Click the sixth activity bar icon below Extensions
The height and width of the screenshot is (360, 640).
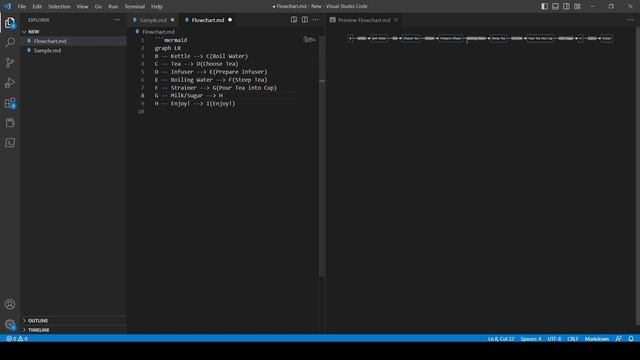(x=10, y=123)
